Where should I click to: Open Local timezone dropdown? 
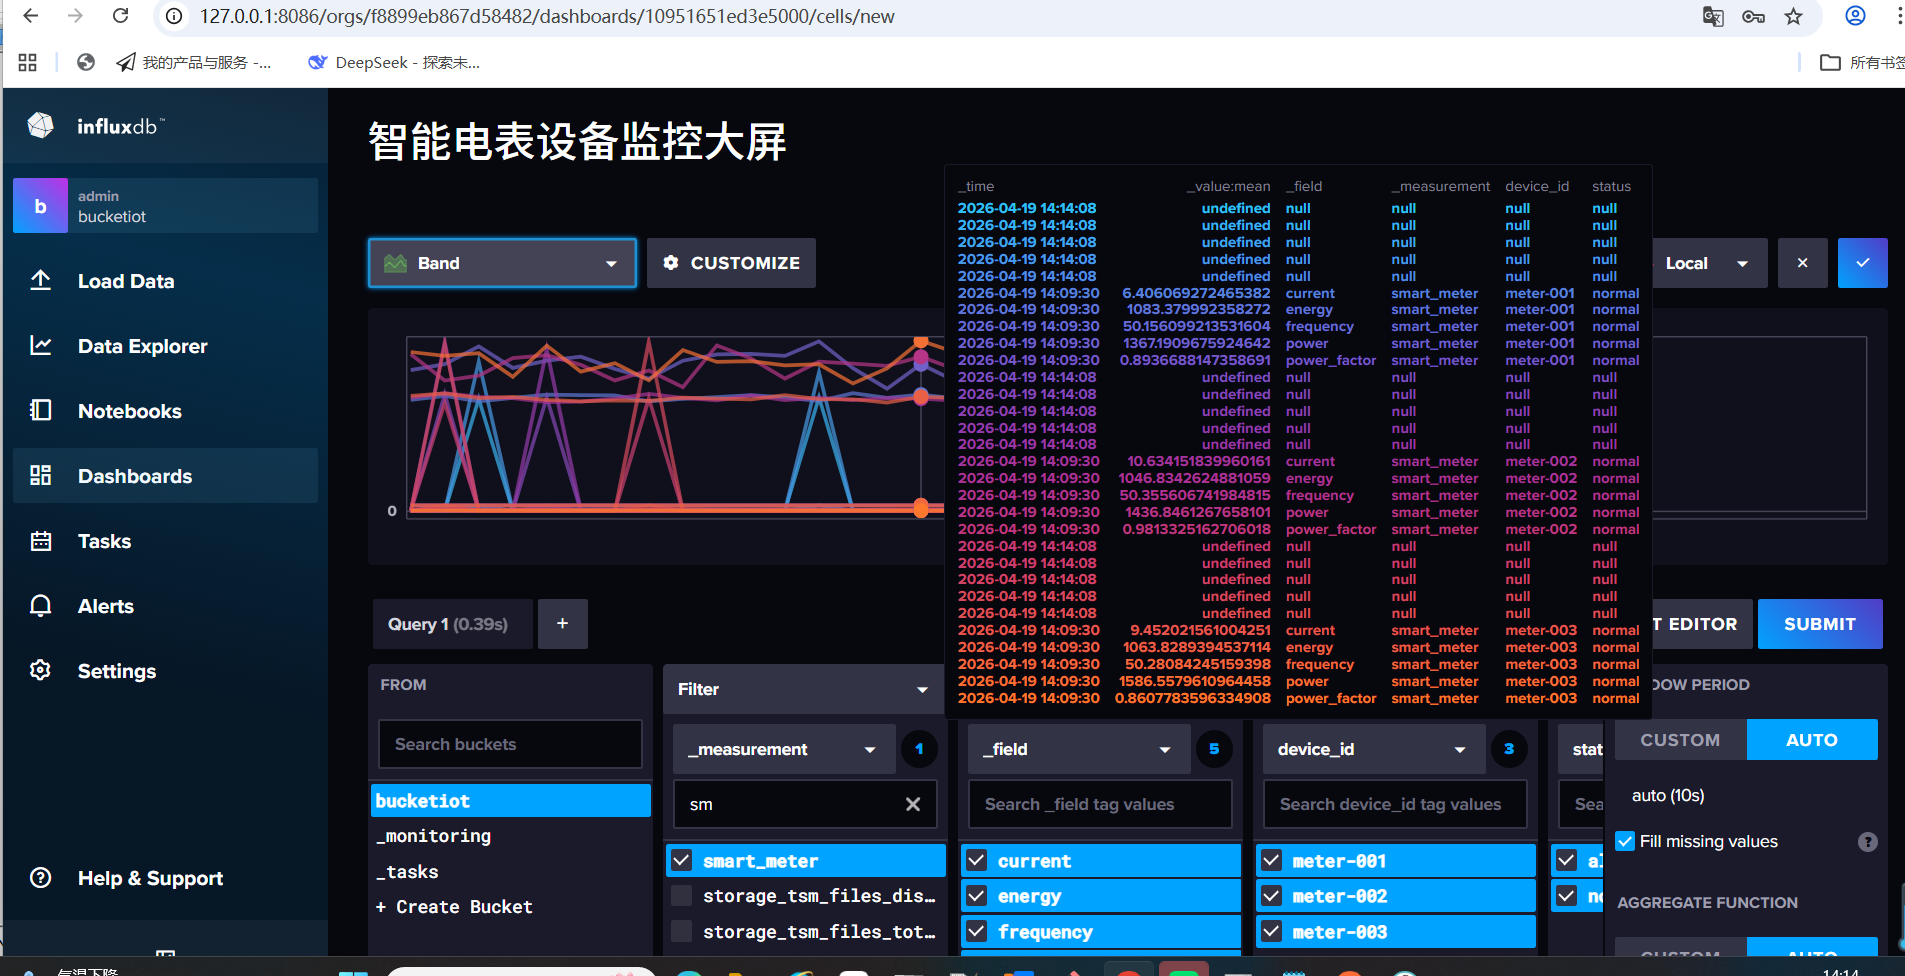coord(1708,263)
